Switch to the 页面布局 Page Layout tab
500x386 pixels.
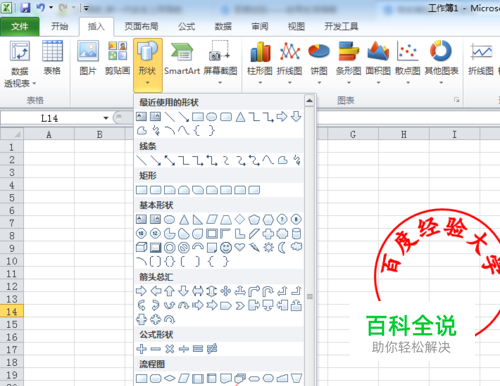[x=141, y=26]
